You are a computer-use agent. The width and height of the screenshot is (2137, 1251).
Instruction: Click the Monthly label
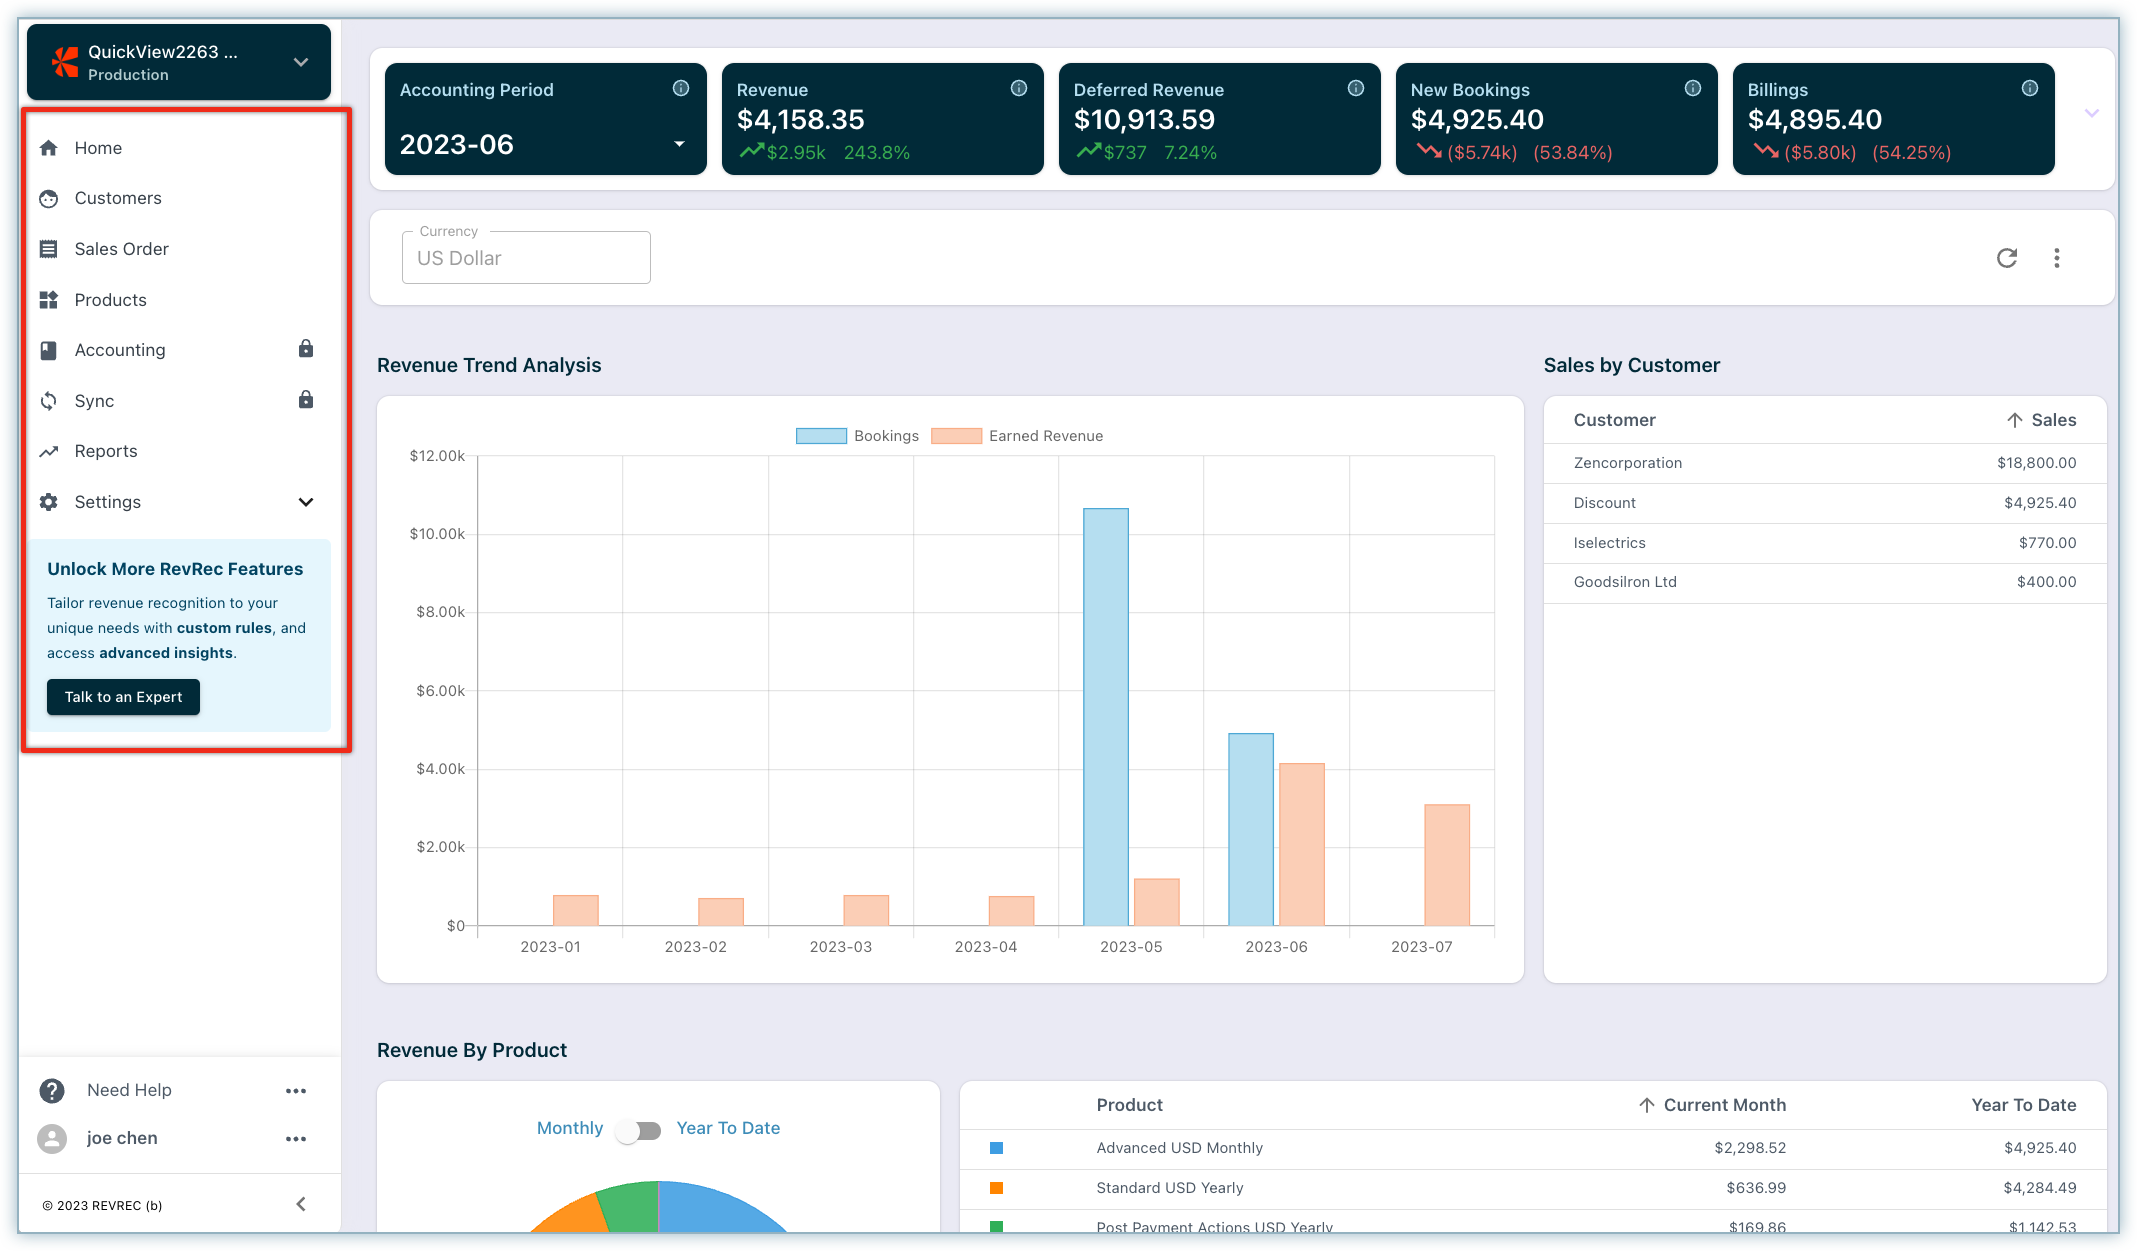pos(570,1128)
